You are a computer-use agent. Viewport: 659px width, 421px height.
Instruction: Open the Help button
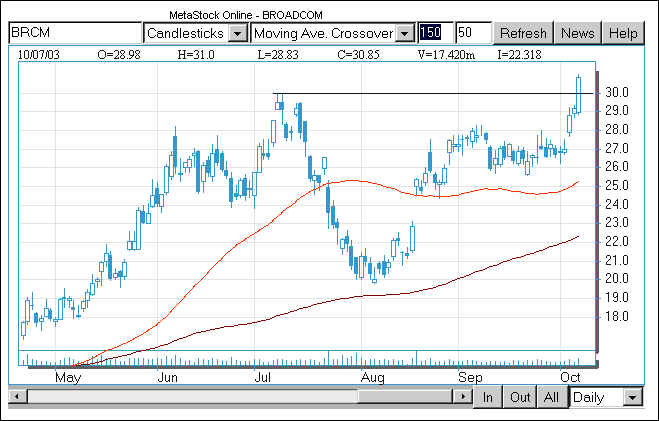pos(623,33)
